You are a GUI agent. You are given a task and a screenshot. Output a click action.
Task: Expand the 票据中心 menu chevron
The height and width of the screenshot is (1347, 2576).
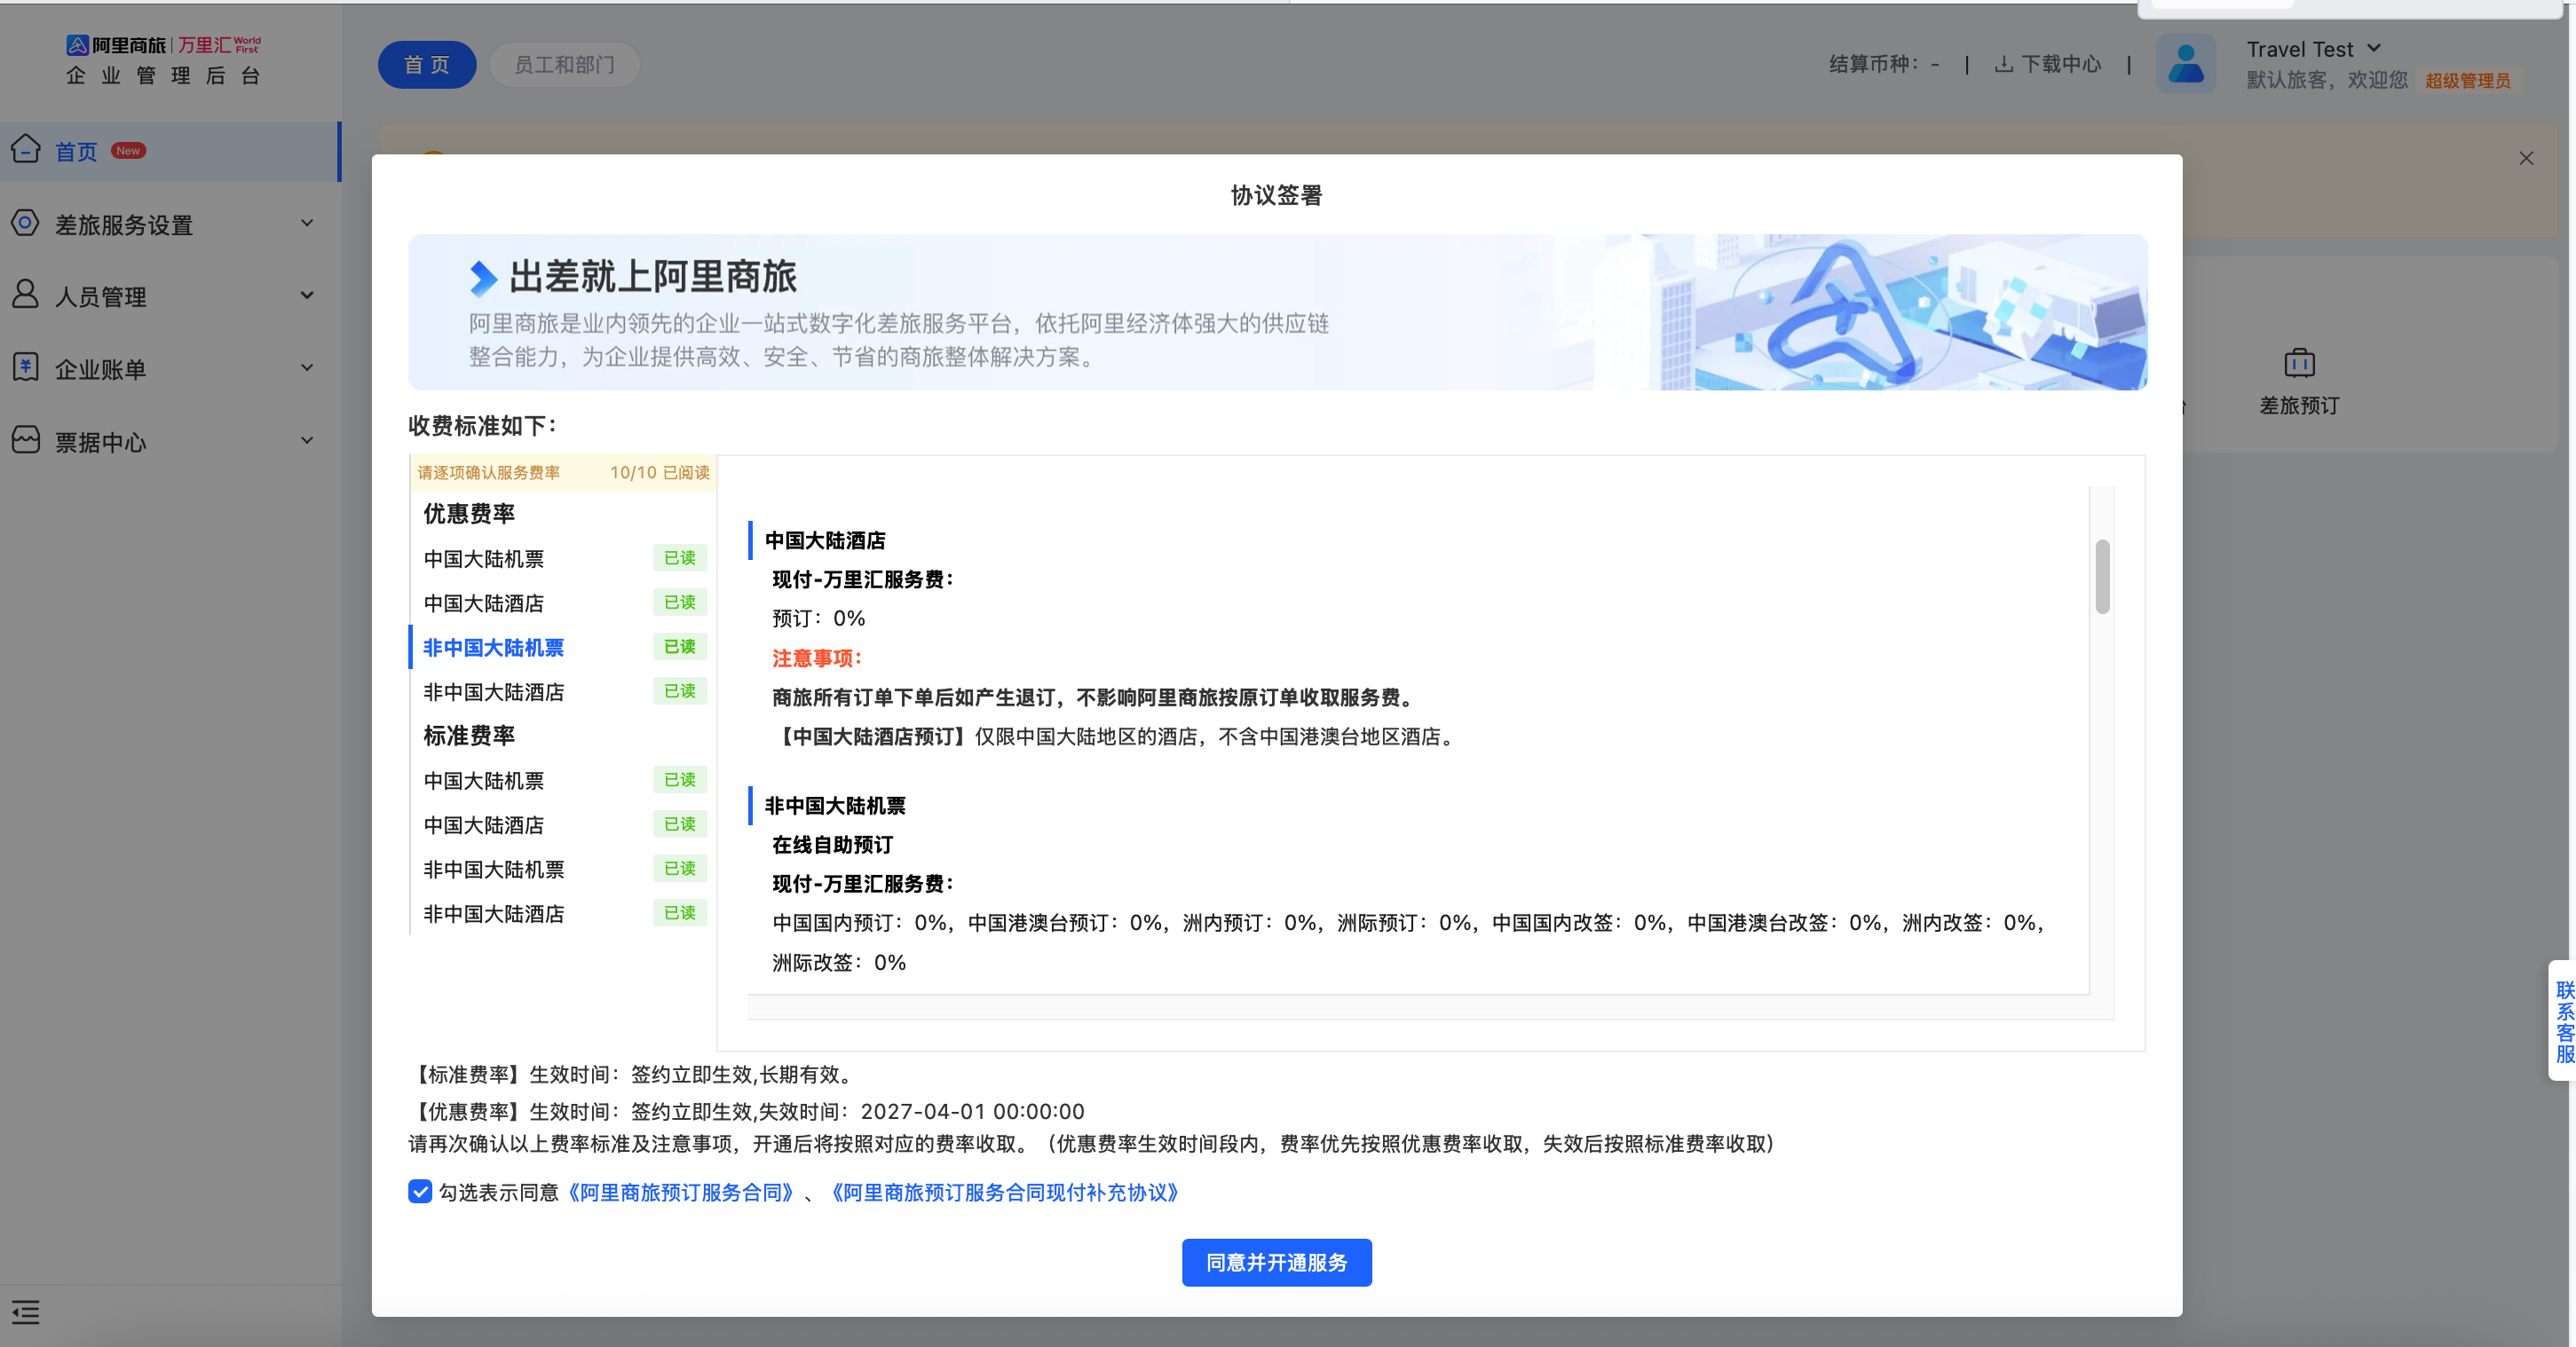(307, 440)
